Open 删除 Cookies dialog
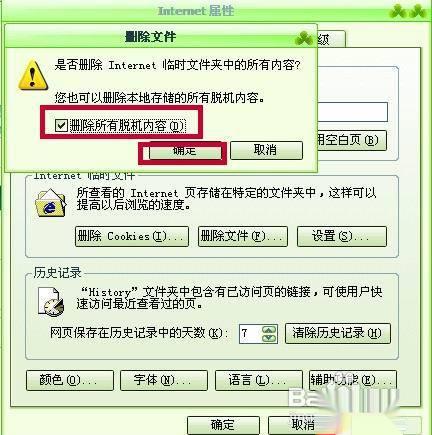Screen dimensions: 432x435 click(x=132, y=237)
